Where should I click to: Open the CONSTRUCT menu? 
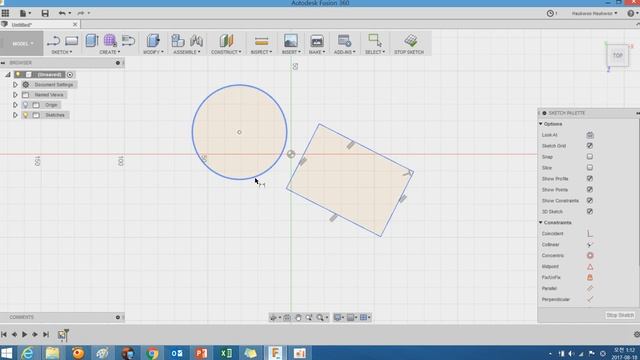pos(226,52)
